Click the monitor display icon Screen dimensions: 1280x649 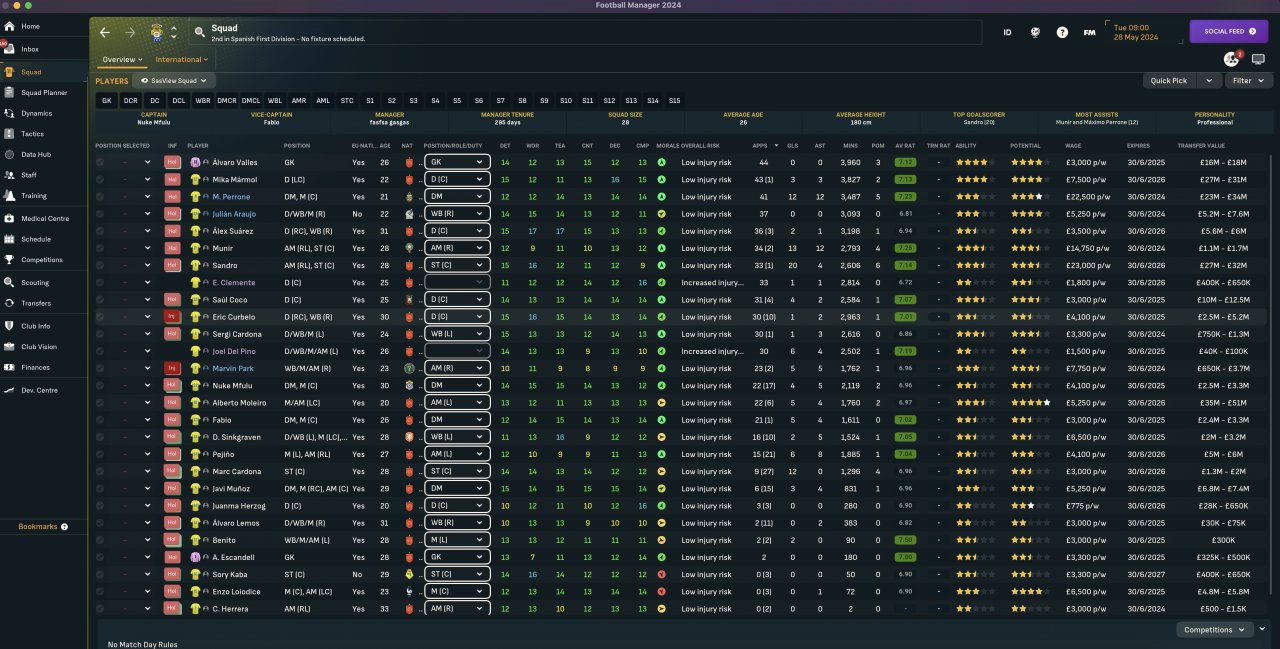click(x=1258, y=60)
